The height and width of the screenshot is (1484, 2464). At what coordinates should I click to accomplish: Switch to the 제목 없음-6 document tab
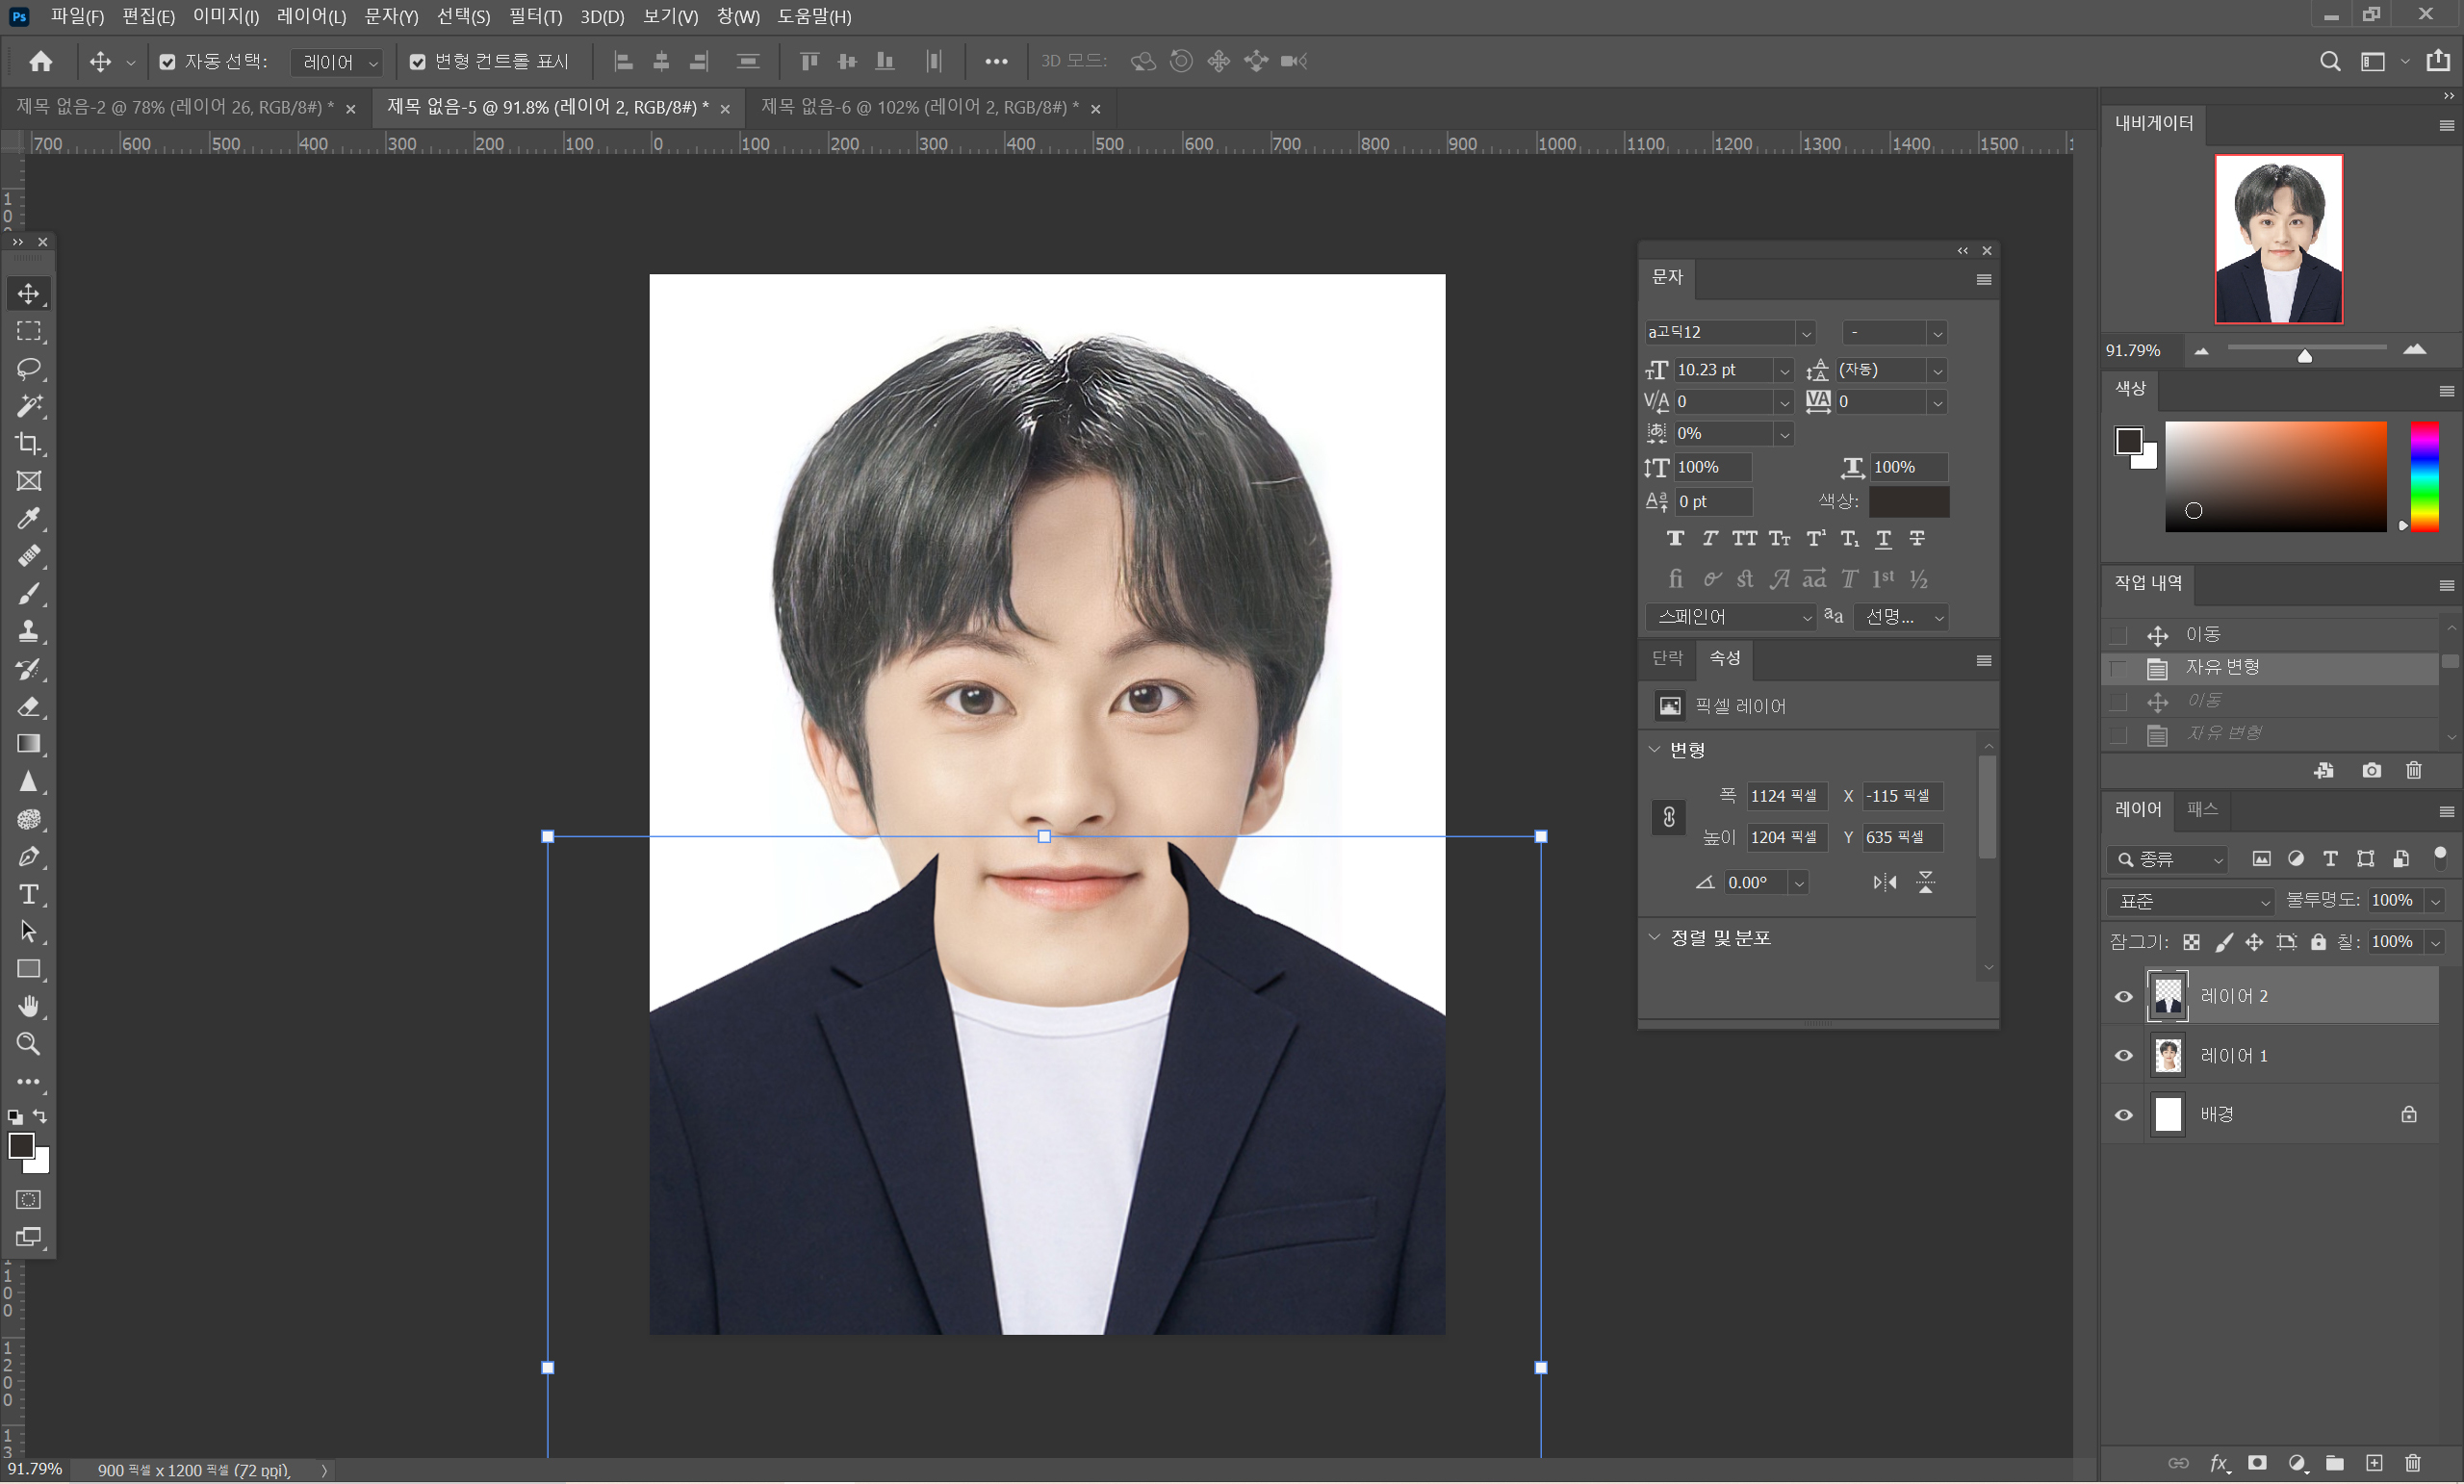(x=919, y=107)
